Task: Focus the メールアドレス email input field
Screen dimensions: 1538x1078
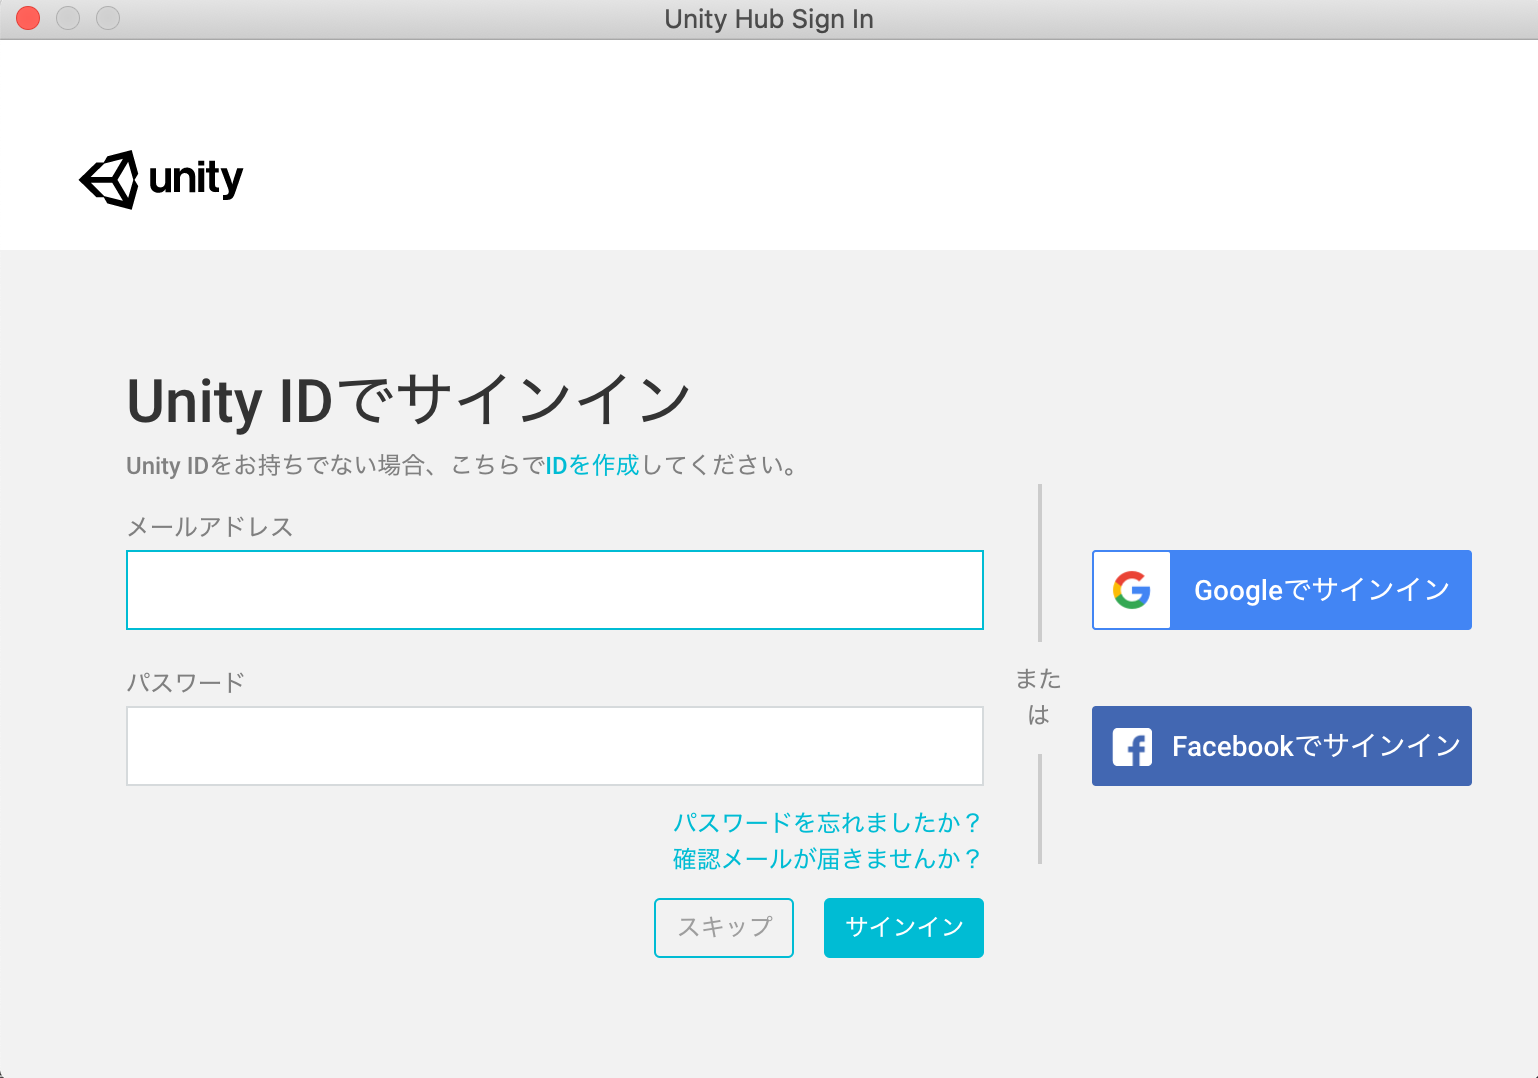Action: (x=555, y=590)
